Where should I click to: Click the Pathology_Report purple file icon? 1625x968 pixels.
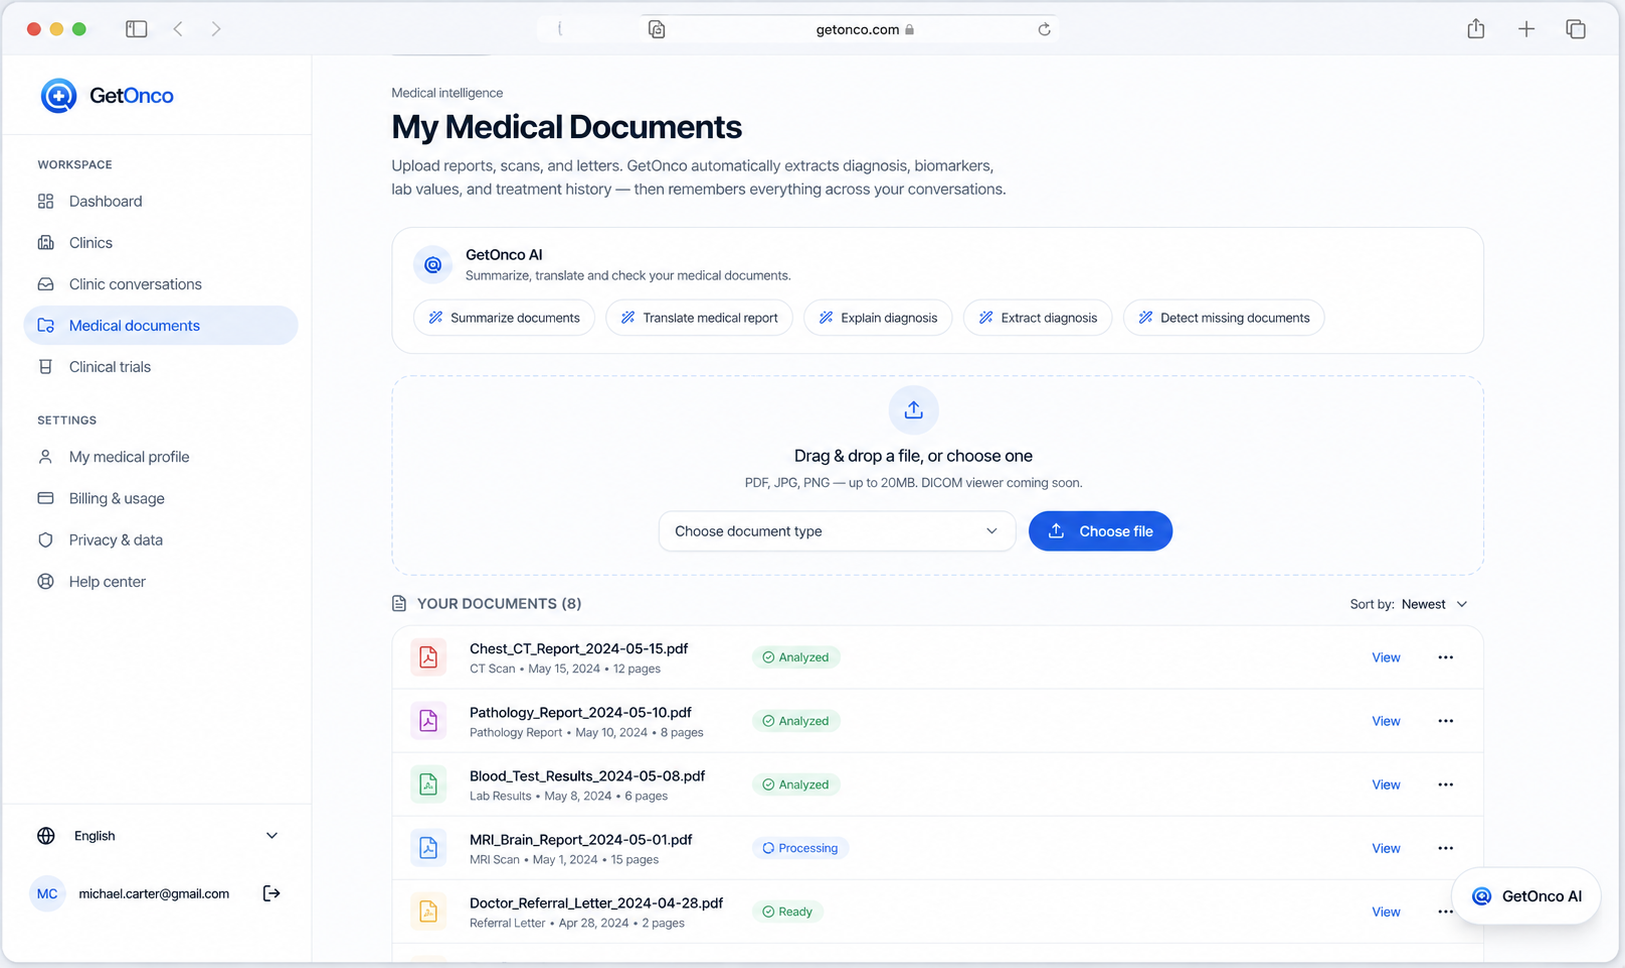[x=428, y=721]
